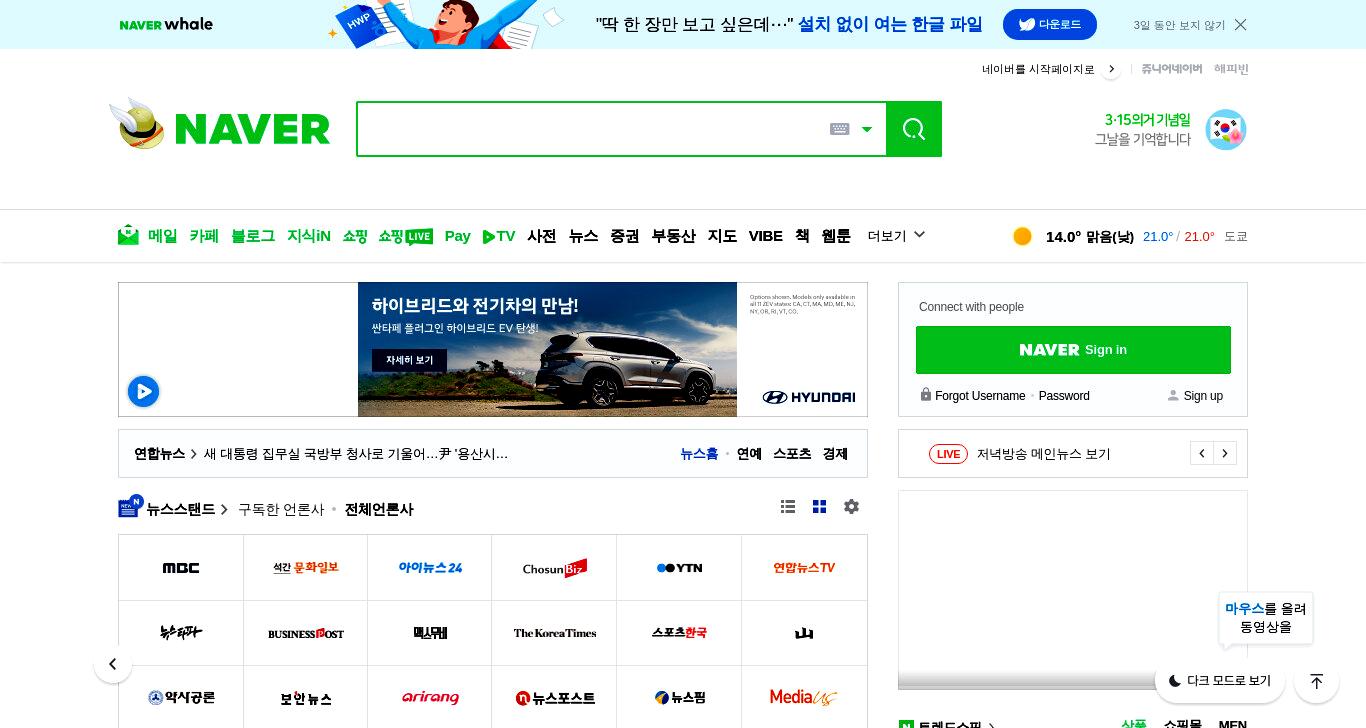This screenshot has height=728, width=1366.
Task: Click the sunny weather icon
Action: (1022, 236)
